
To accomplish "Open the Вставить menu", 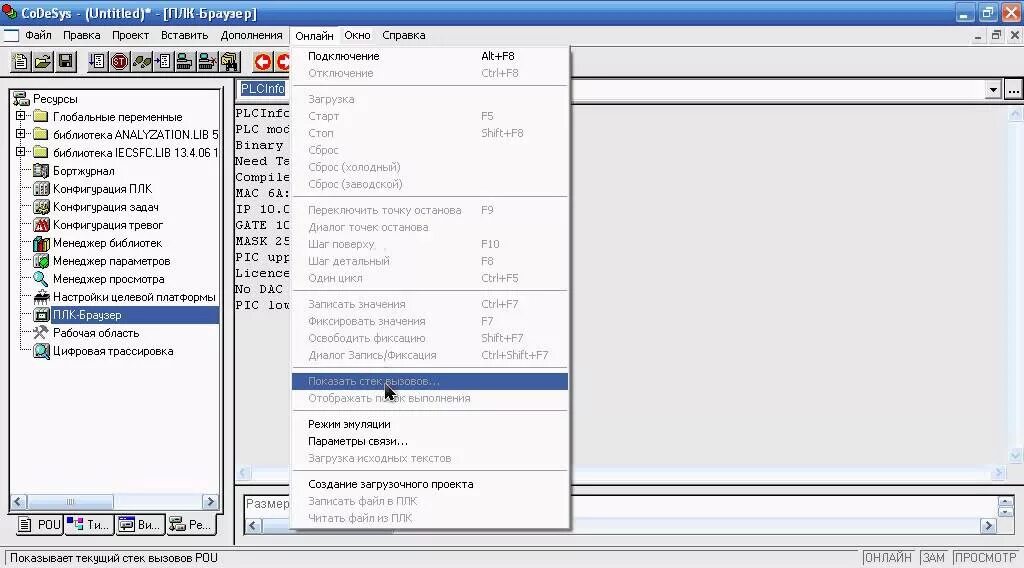I will point(184,35).
